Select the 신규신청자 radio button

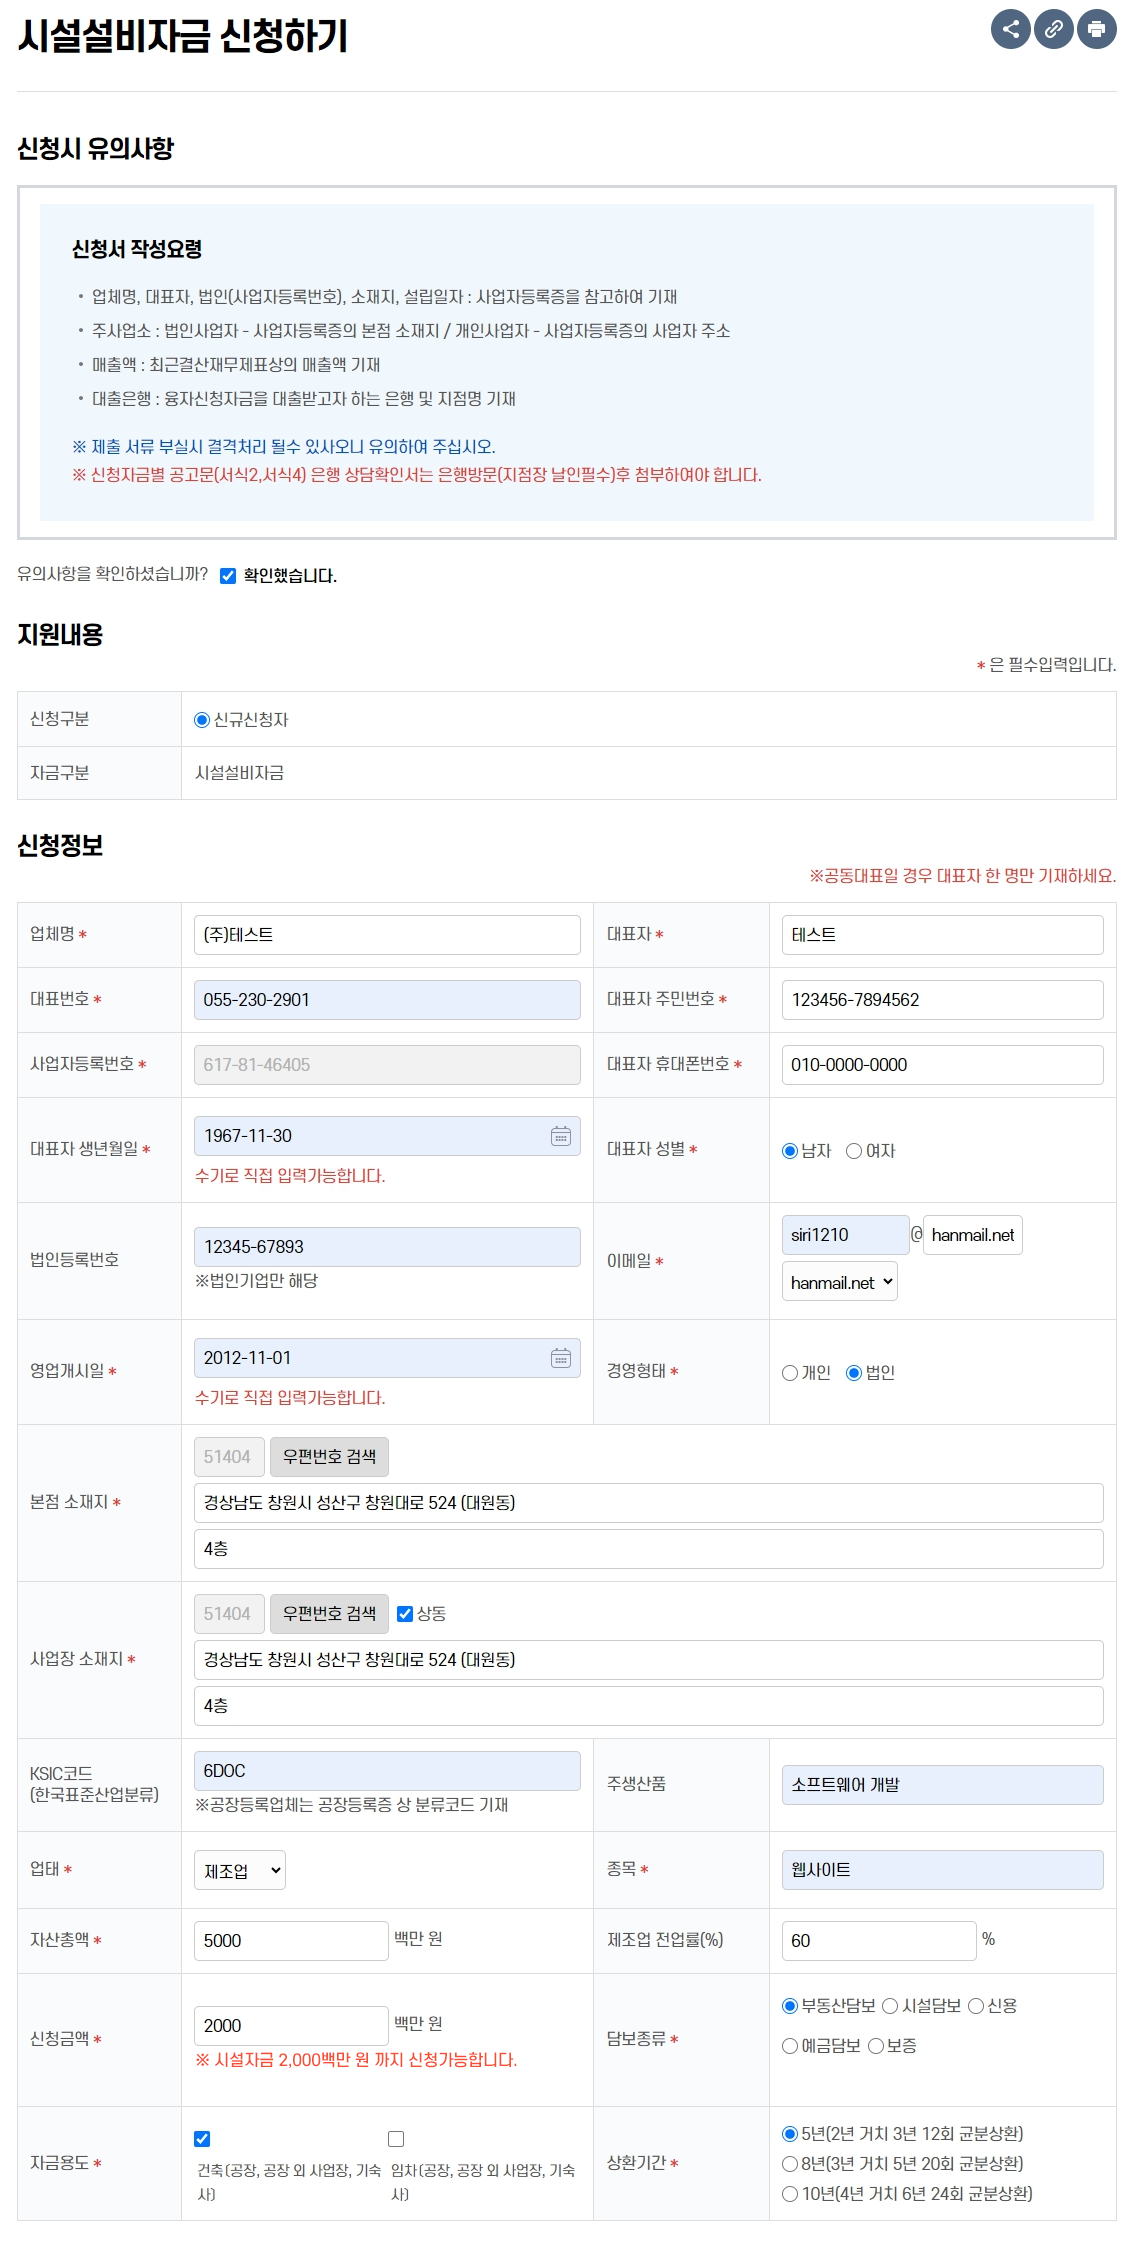[202, 720]
